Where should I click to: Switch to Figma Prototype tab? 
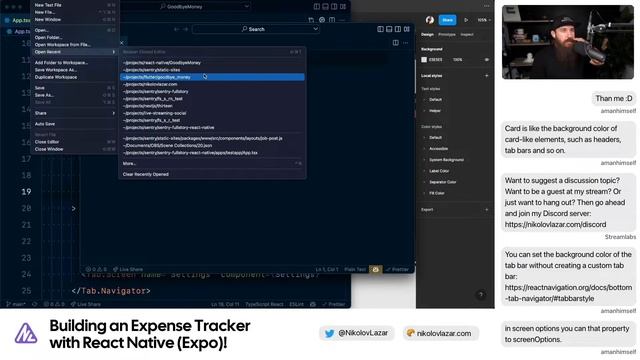(447, 34)
